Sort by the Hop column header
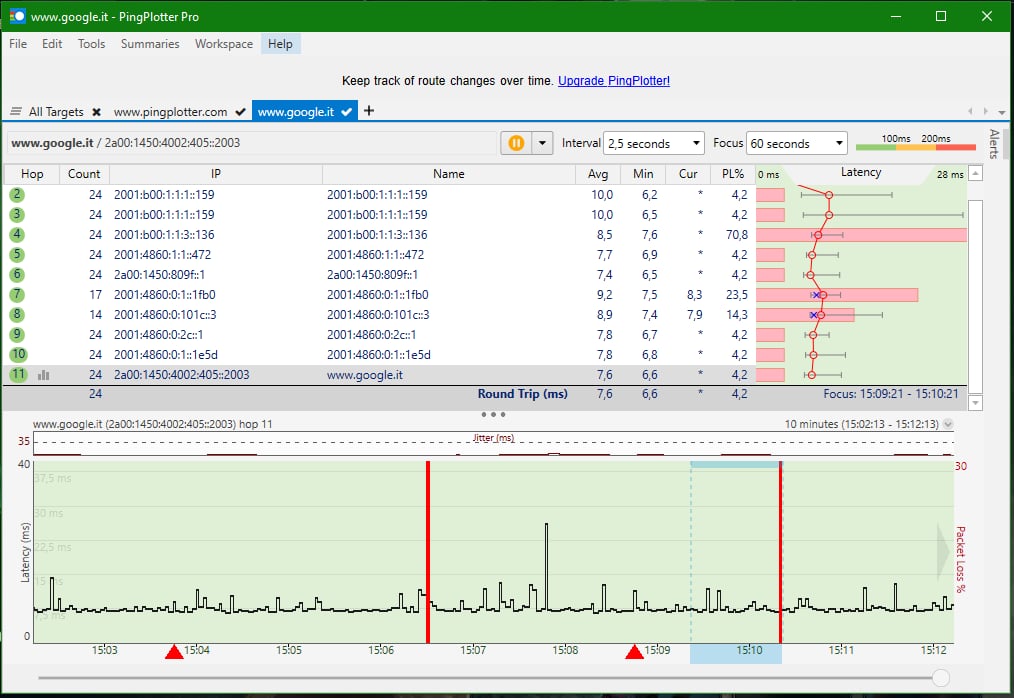Screen dimensions: 1014x698 click(x=32, y=174)
